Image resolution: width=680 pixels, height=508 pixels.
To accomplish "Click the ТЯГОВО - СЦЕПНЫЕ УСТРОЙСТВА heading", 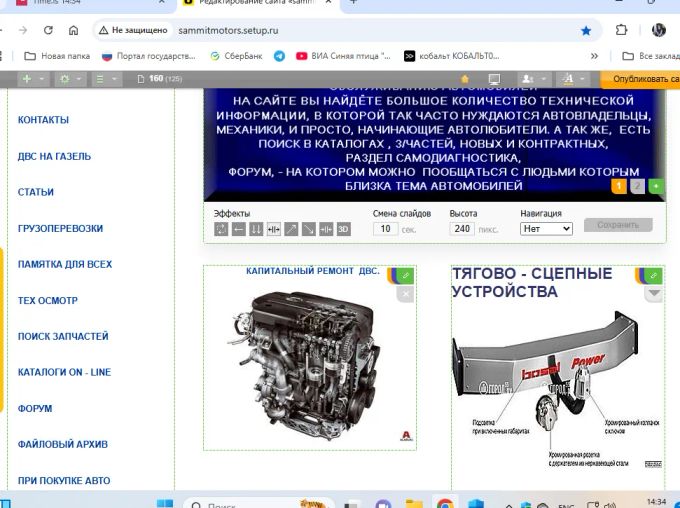I will pyautogui.click(x=532, y=282).
